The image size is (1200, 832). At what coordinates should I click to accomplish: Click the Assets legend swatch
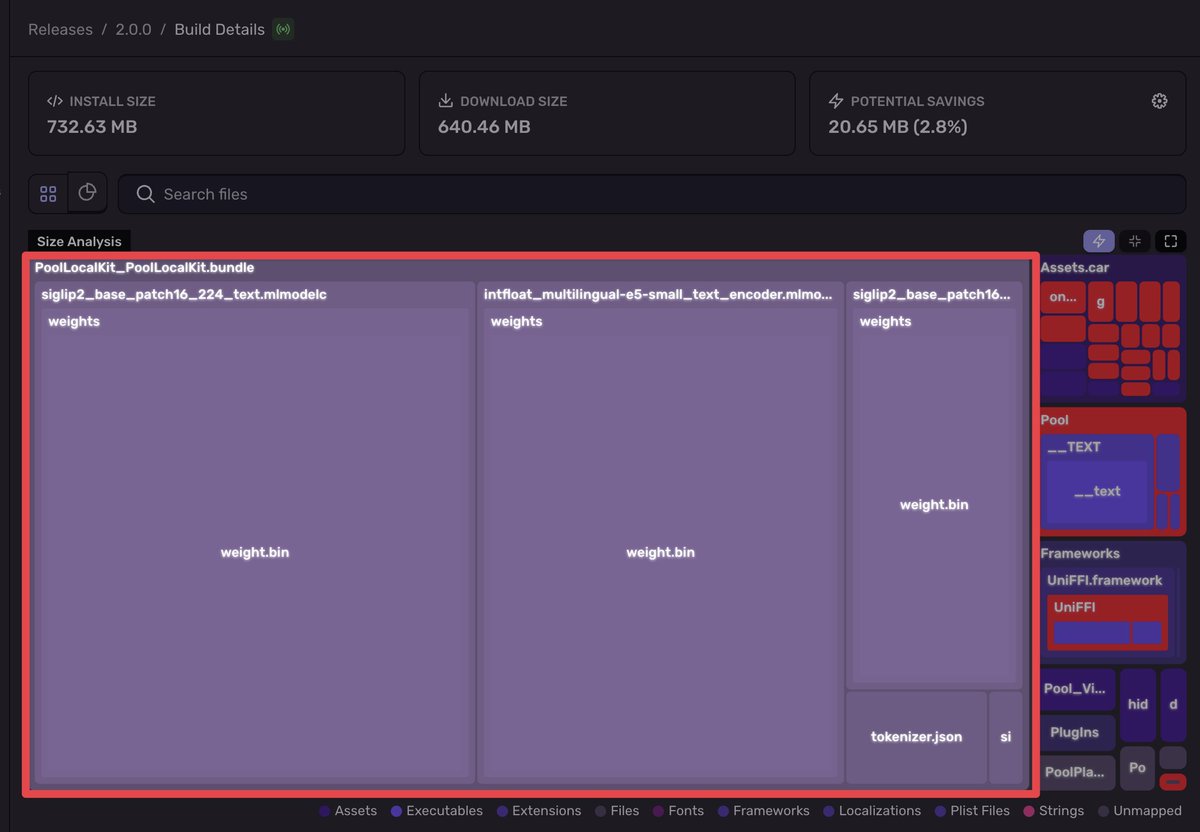coord(325,811)
